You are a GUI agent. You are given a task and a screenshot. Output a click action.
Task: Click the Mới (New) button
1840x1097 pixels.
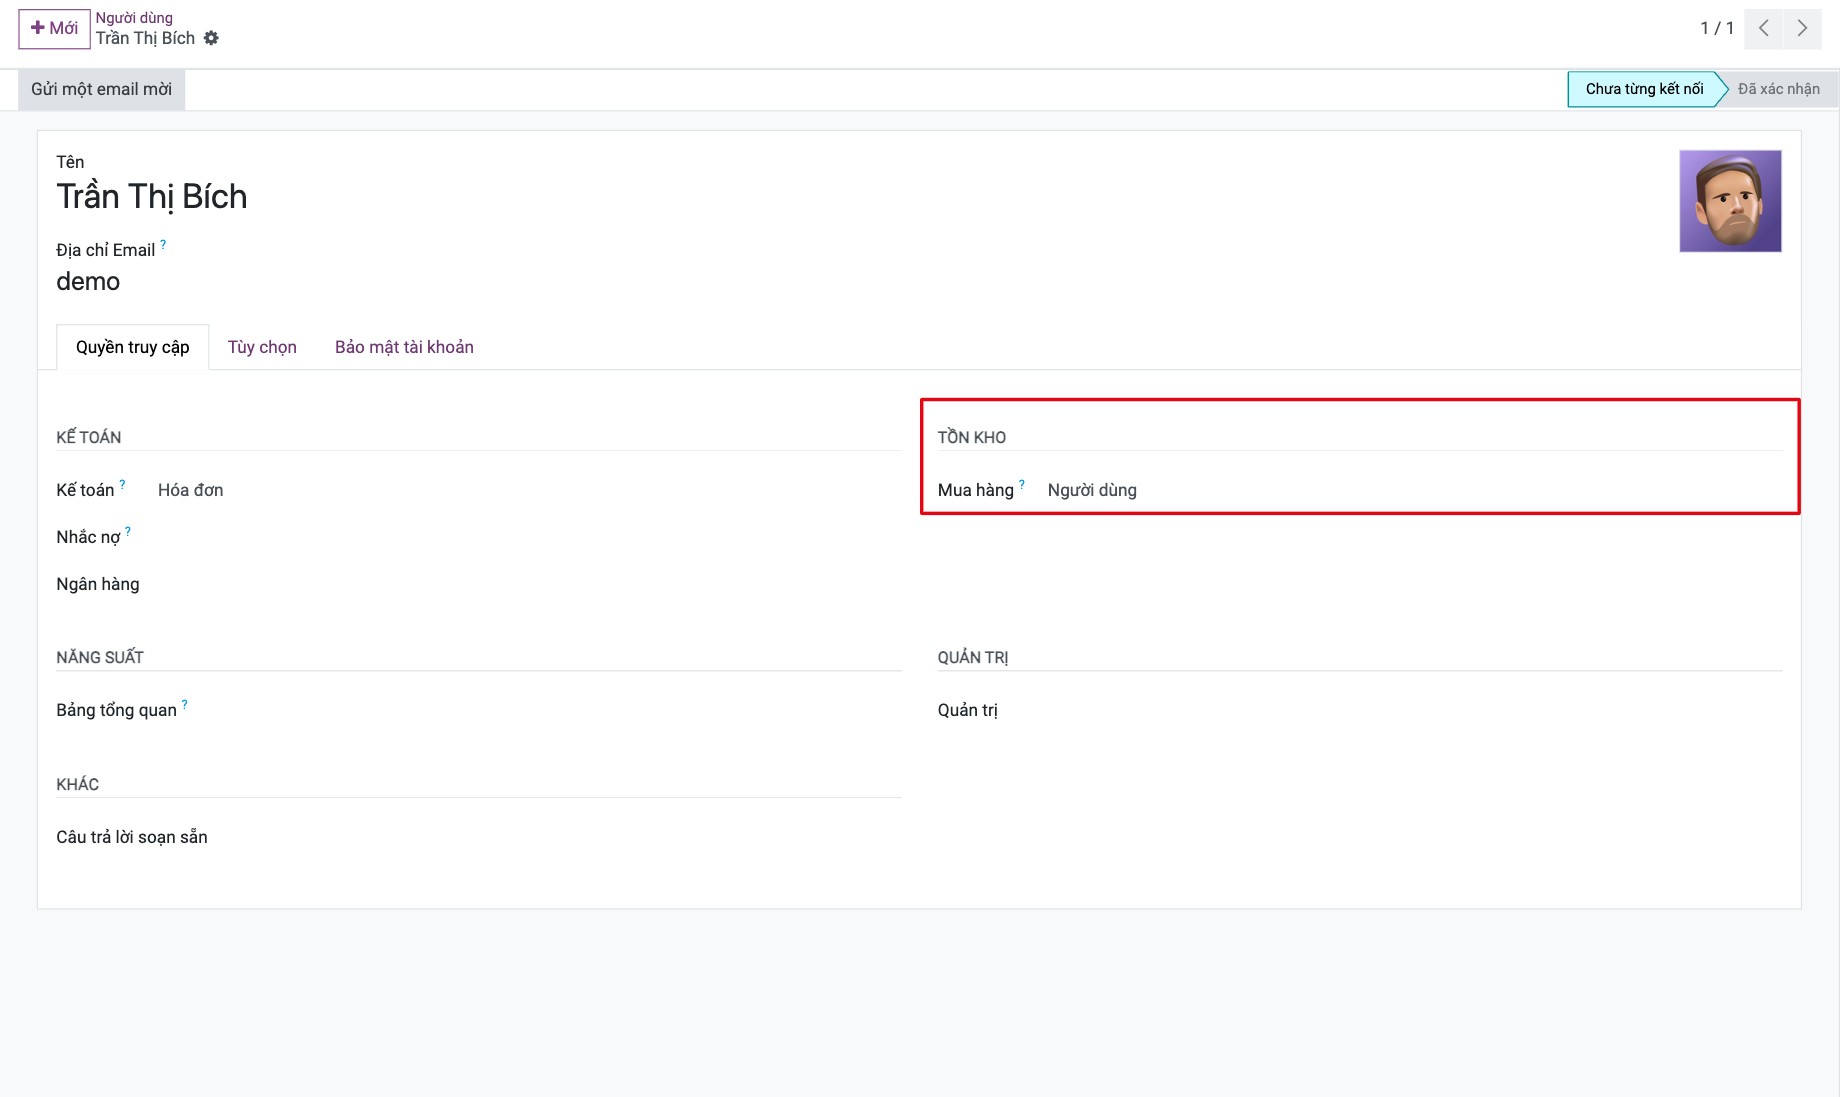tap(54, 28)
